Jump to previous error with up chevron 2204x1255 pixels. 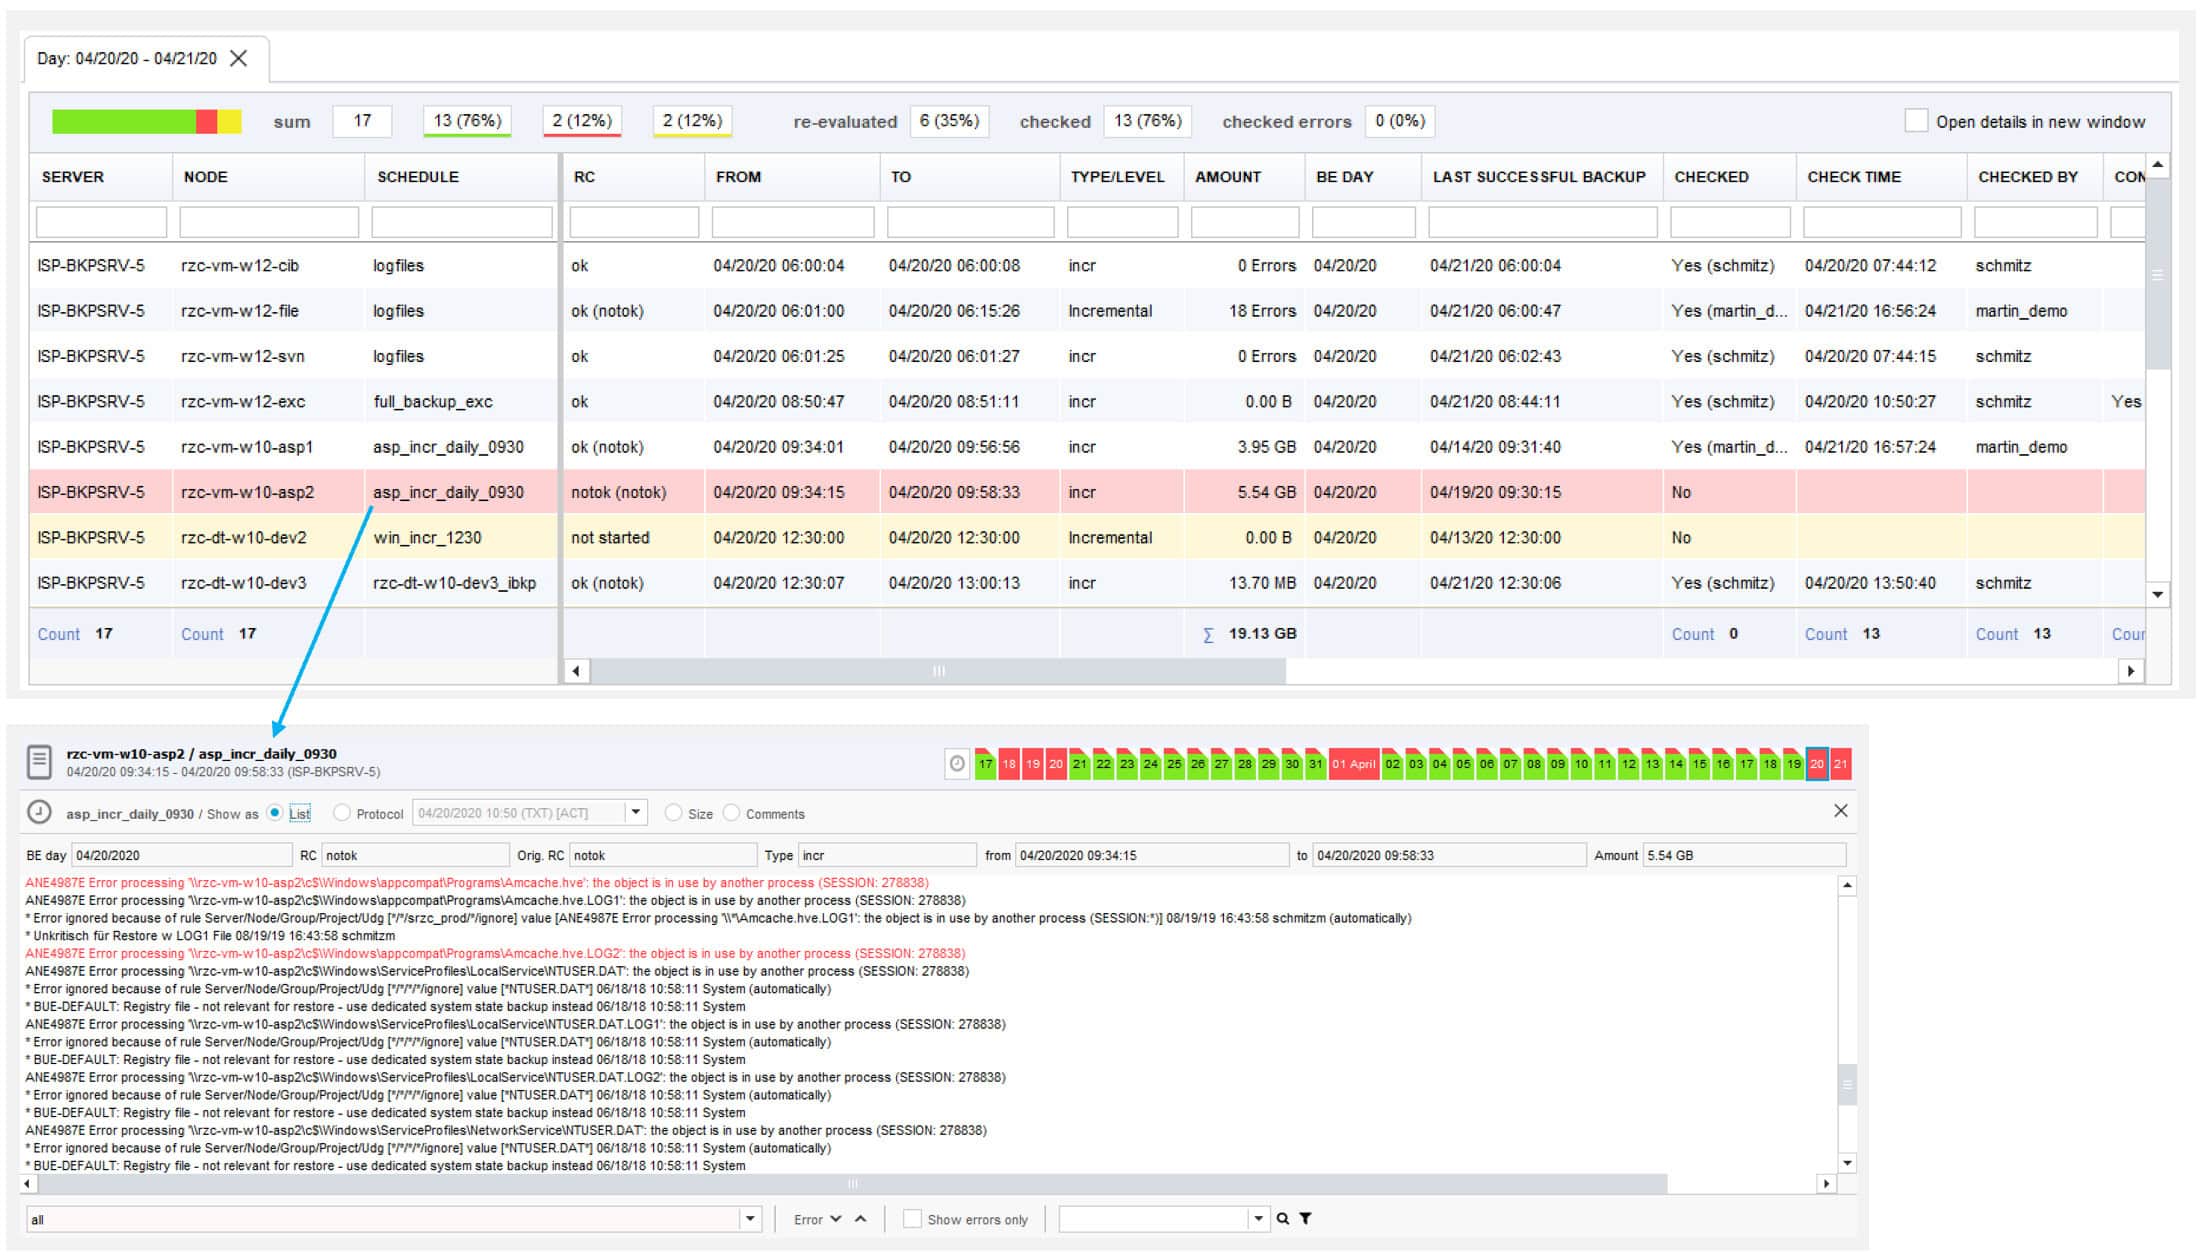pyautogui.click(x=861, y=1219)
